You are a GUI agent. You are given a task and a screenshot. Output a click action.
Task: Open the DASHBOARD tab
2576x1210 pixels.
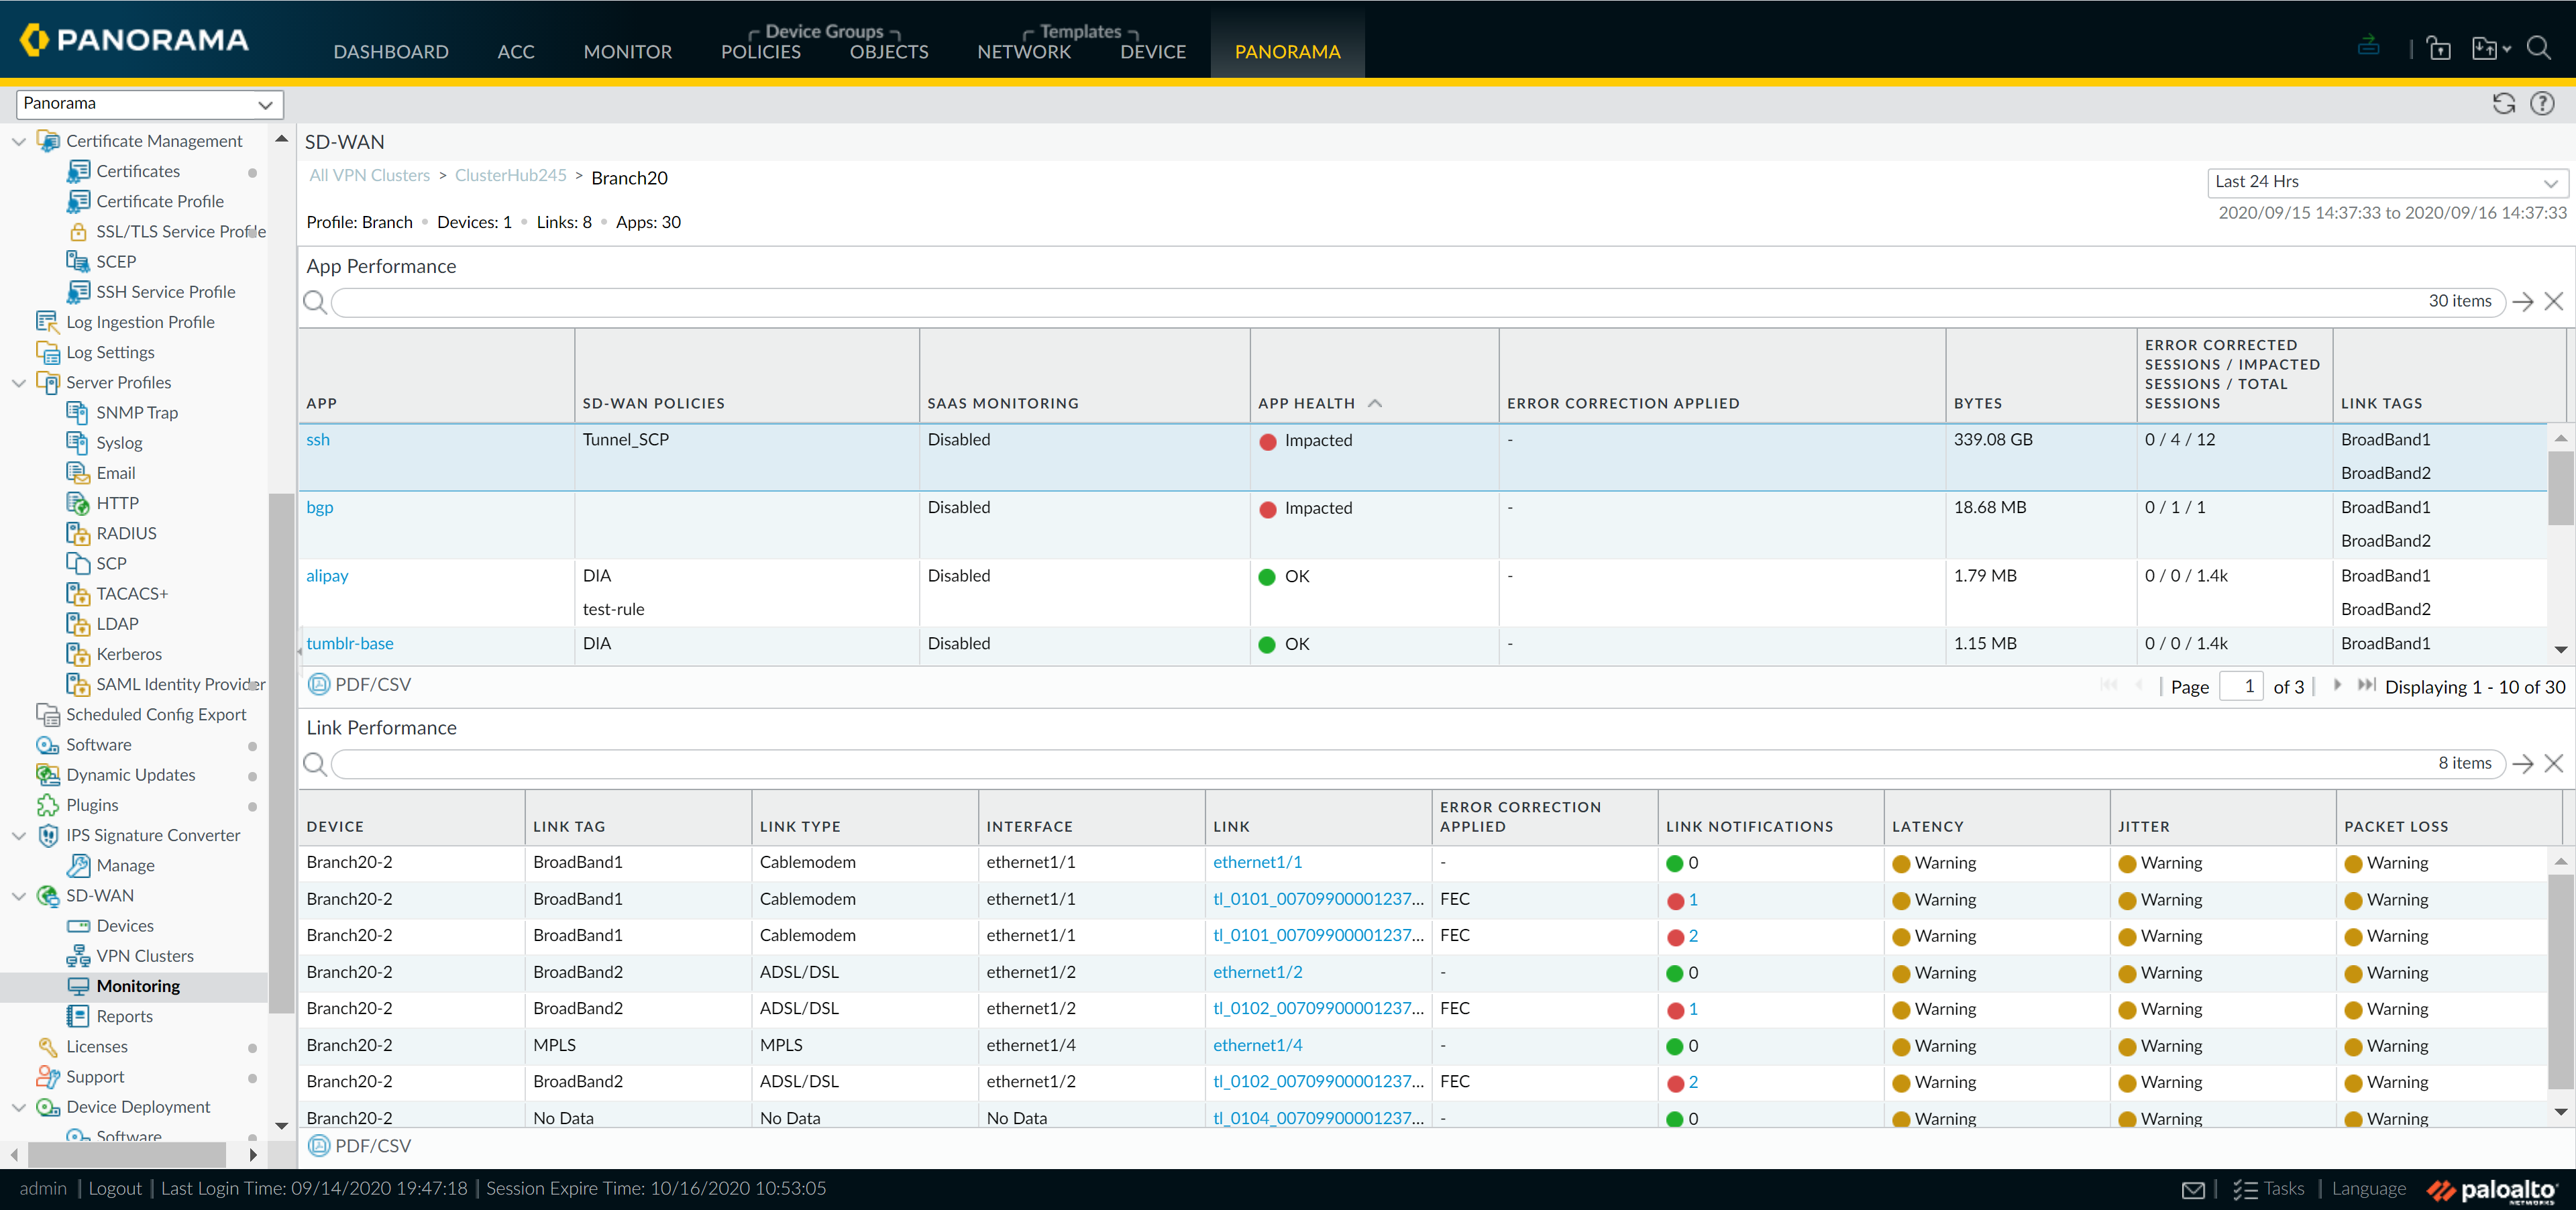[390, 52]
